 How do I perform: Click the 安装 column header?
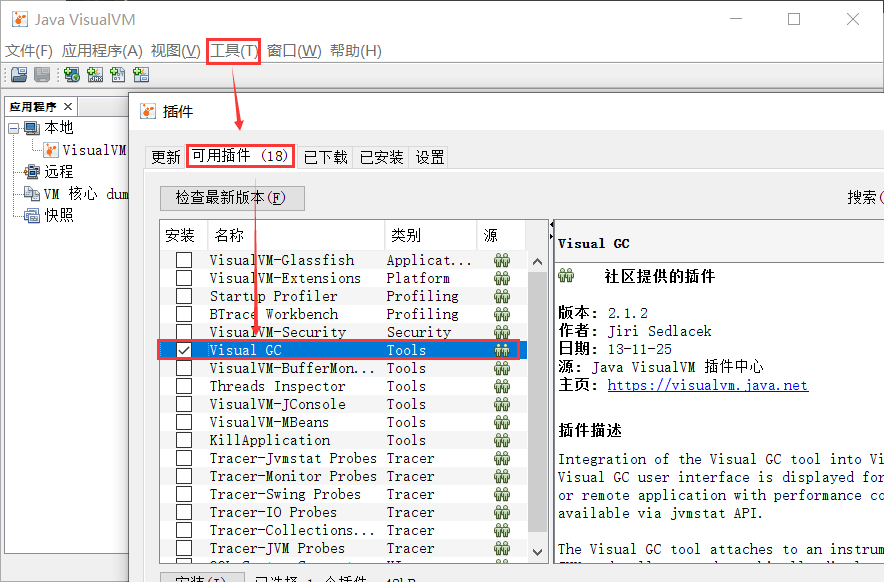point(184,235)
